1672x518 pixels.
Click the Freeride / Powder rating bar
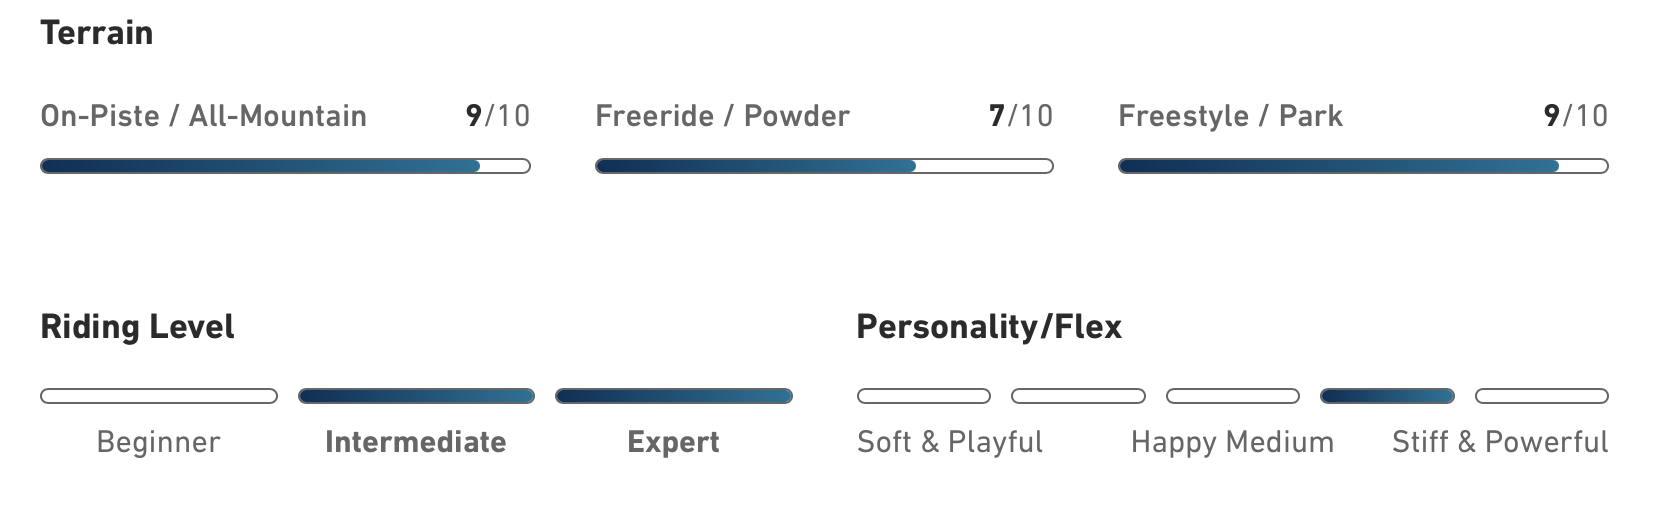(824, 166)
